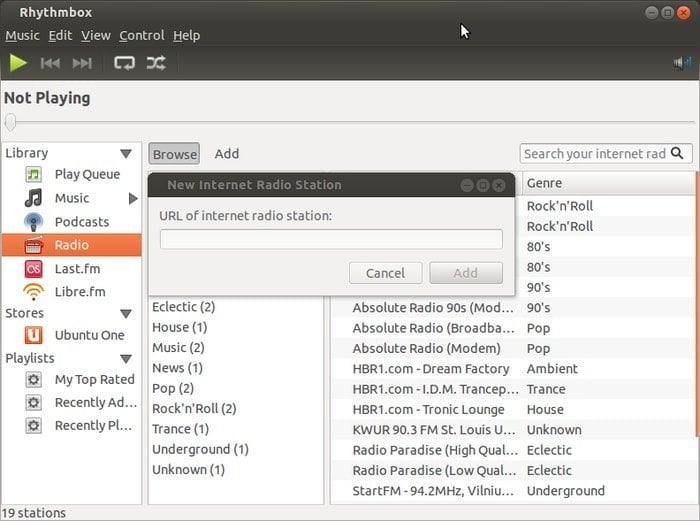
Task: Collapse the Playlists section
Action: [126, 359]
